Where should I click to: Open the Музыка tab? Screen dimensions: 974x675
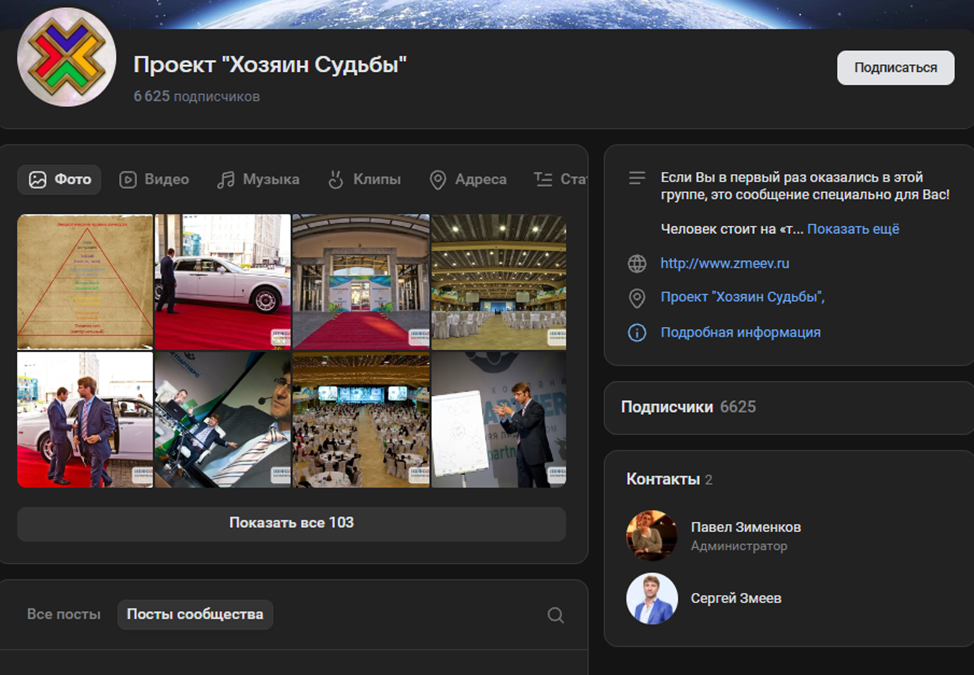pyautogui.click(x=258, y=179)
